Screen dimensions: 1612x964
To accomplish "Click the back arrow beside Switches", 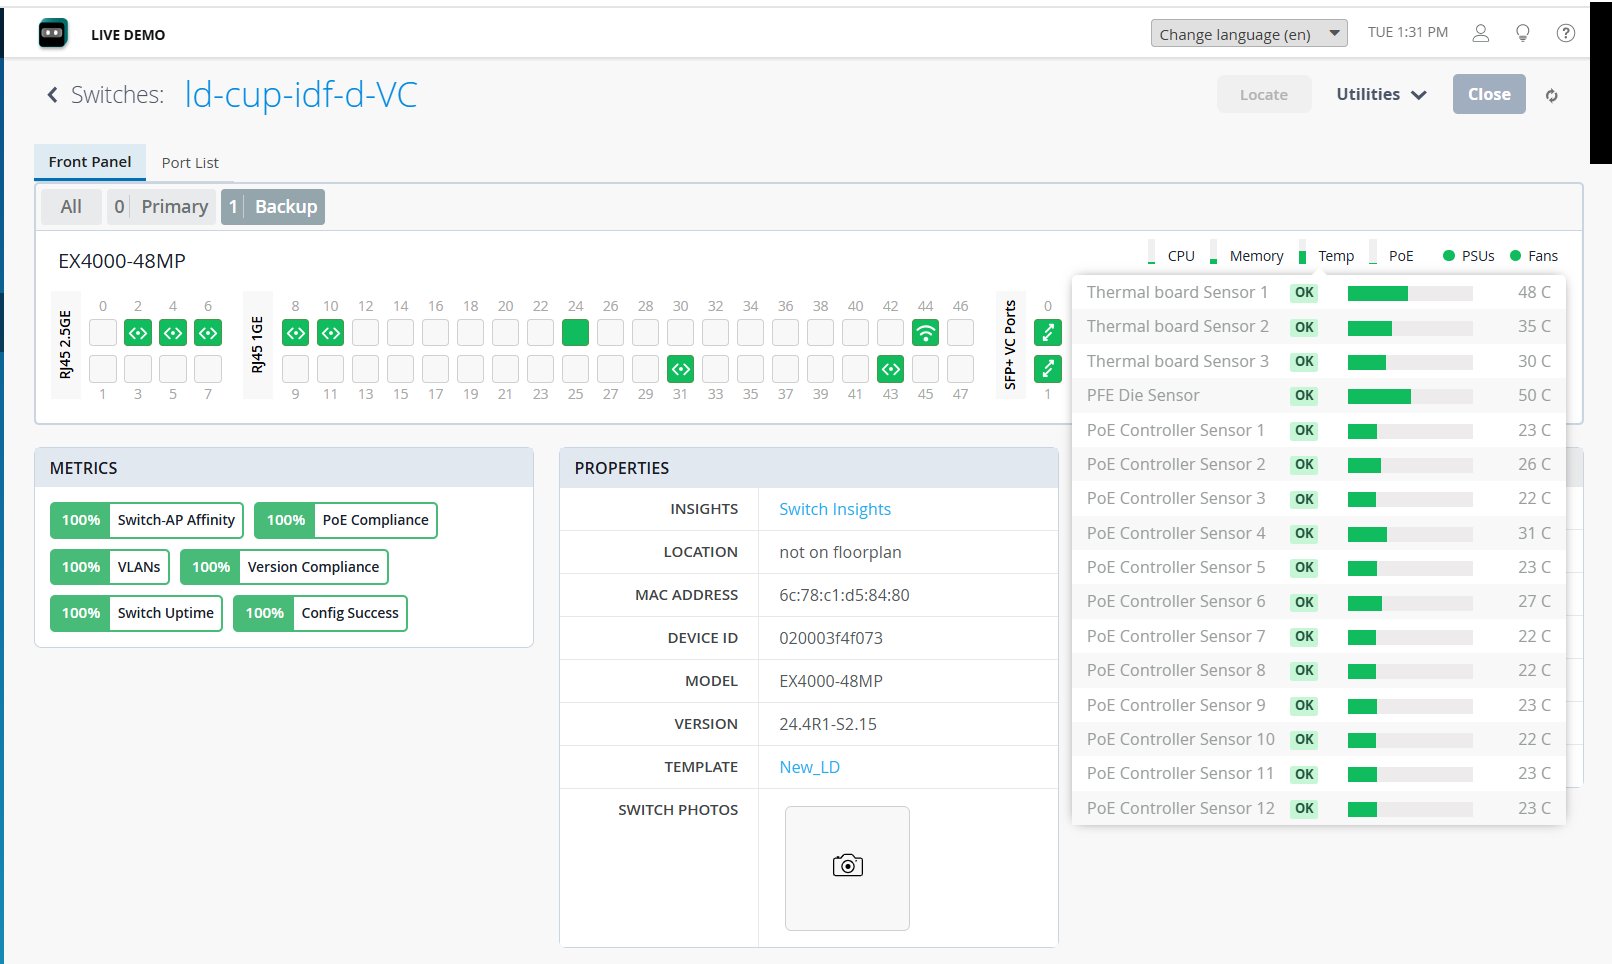I will [52, 95].
